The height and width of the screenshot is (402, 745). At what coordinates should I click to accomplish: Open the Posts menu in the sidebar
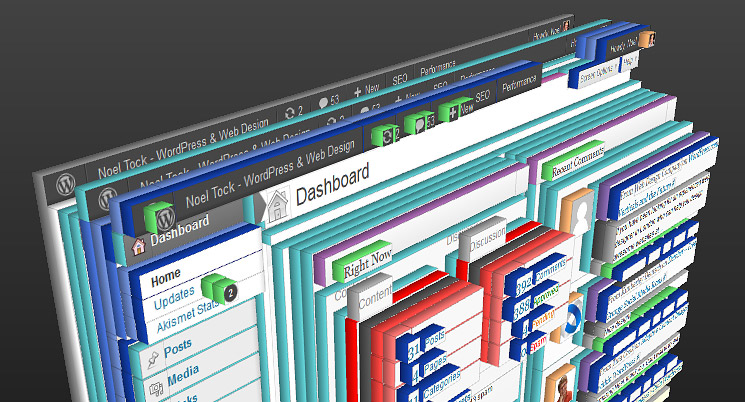pos(178,349)
